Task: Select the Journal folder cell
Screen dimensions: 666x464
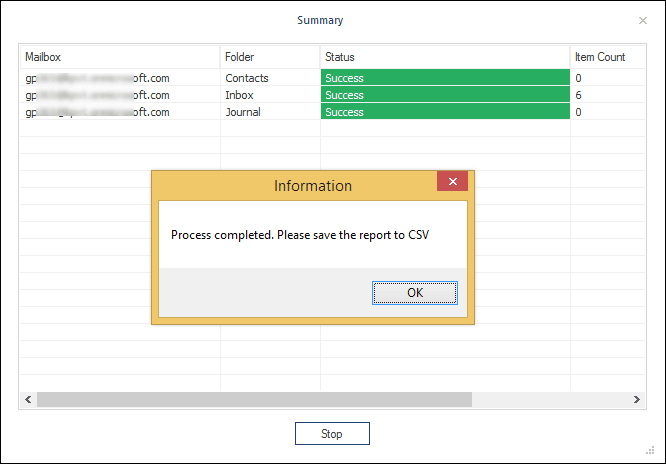Action: click(x=270, y=112)
